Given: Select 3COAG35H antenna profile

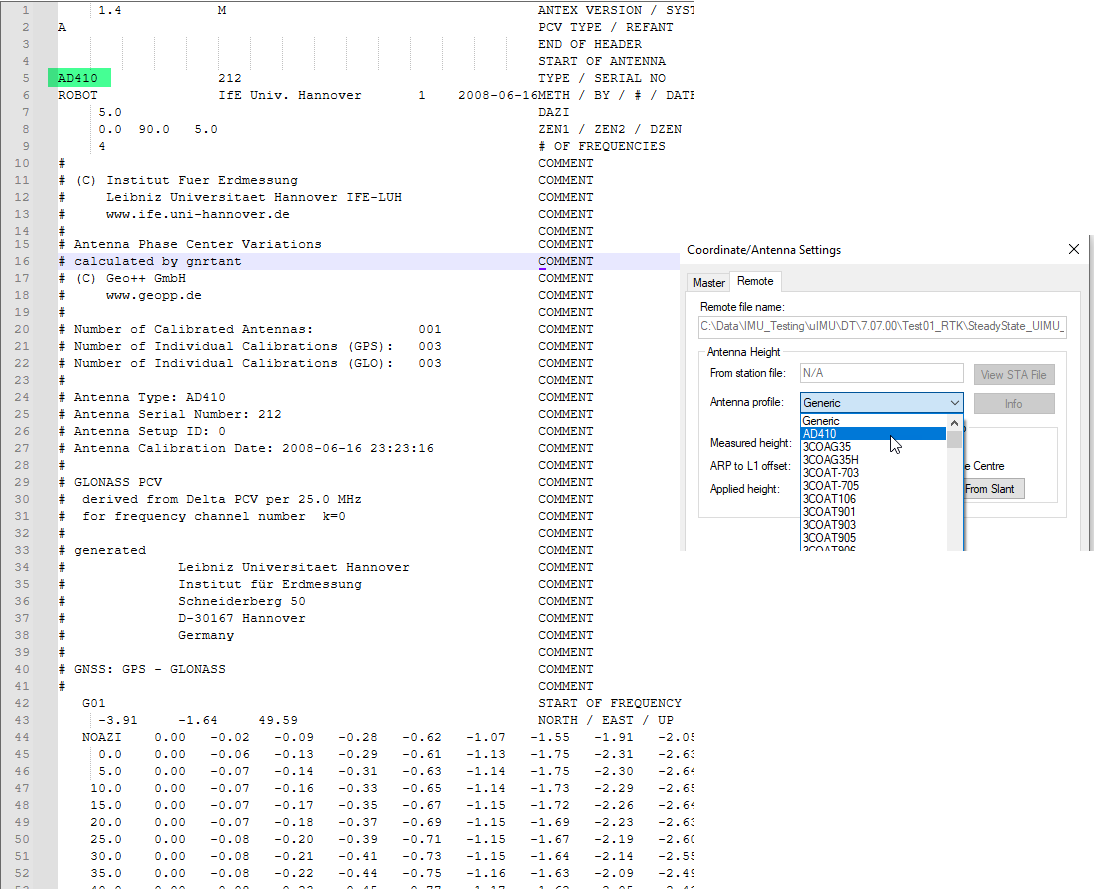Looking at the screenshot, I should 873,460.
